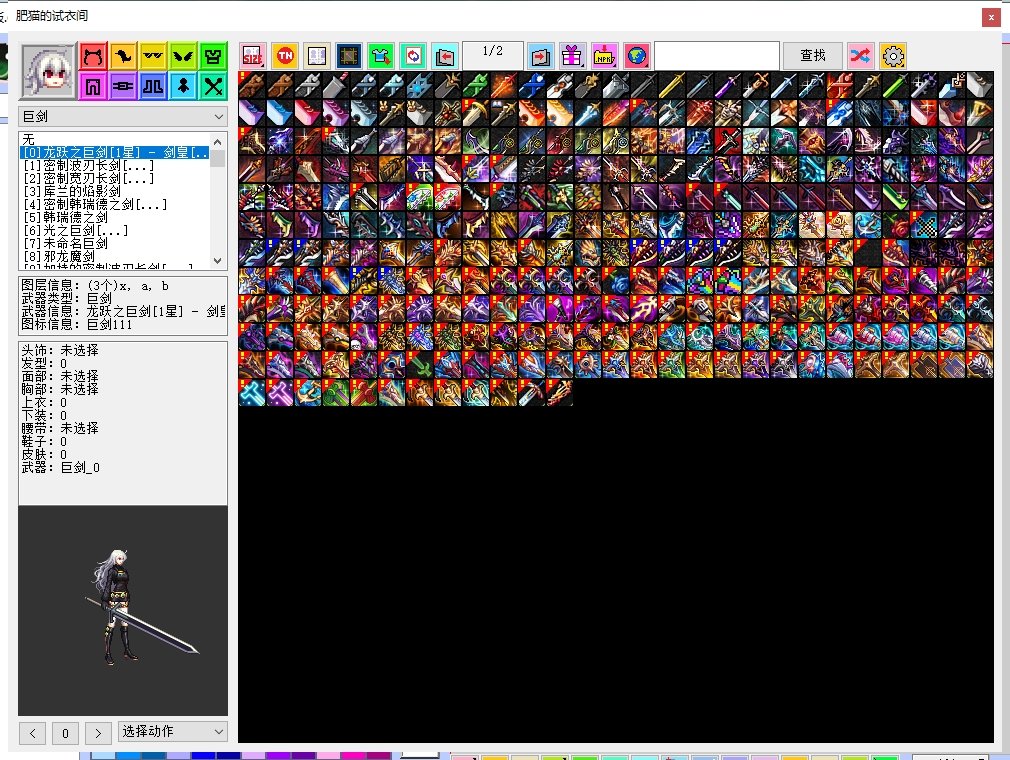
Task: Click the white-haired character portrait icon
Action: coord(48,70)
